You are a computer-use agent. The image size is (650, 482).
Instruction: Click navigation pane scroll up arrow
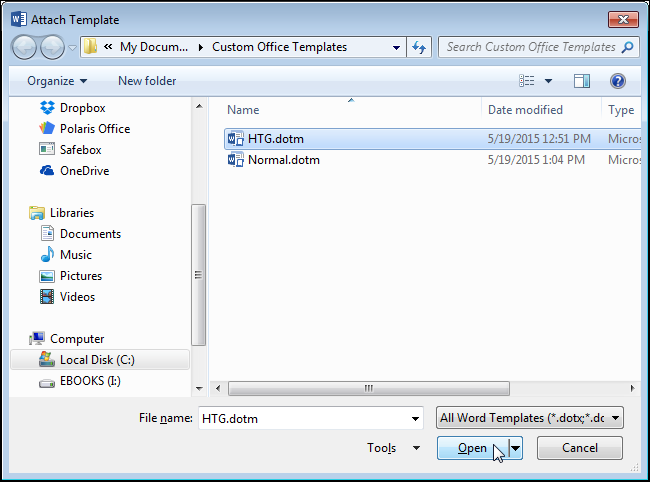(199, 106)
